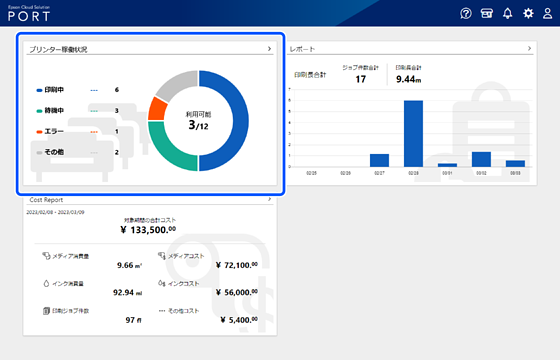Click the media cost icon
The width and height of the screenshot is (560, 360).
point(162,256)
